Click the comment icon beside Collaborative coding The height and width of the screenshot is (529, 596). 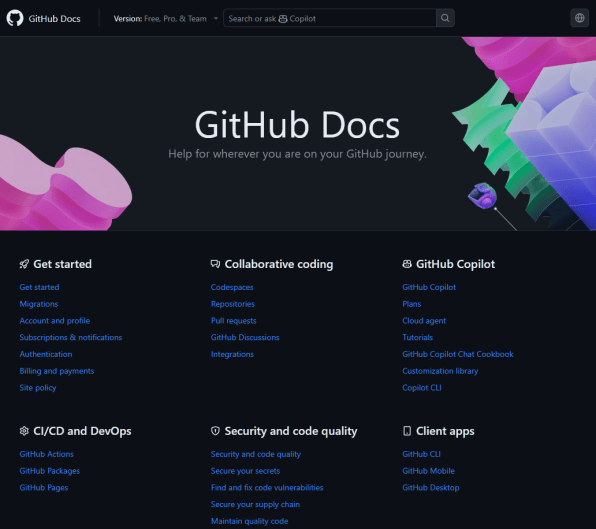(215, 264)
